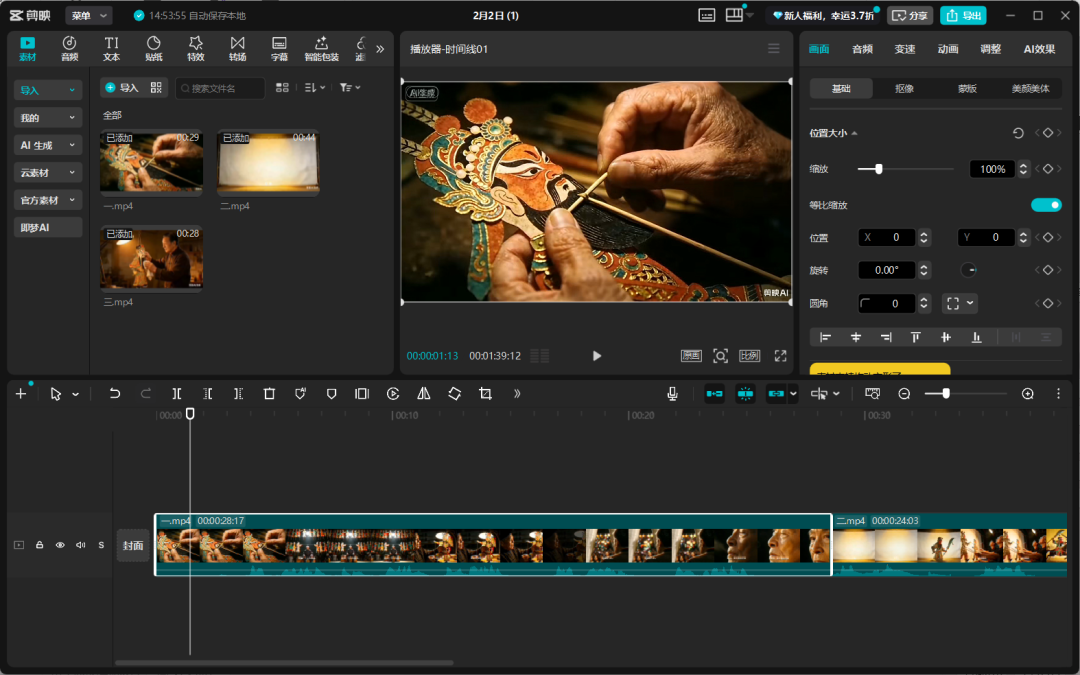The image size is (1080, 675).
Task: Switch to the 动画 animation tab
Action: pyautogui.click(x=948, y=49)
